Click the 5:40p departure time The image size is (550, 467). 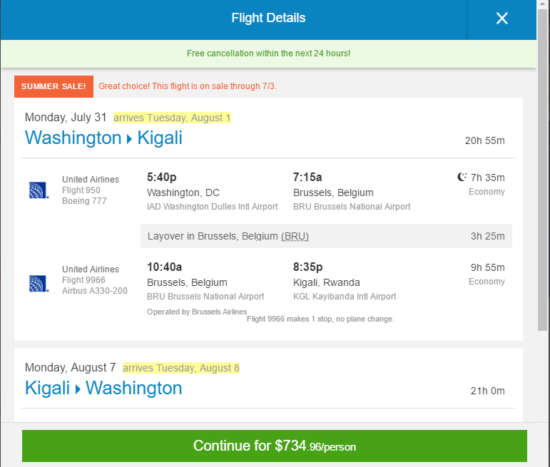162,177
